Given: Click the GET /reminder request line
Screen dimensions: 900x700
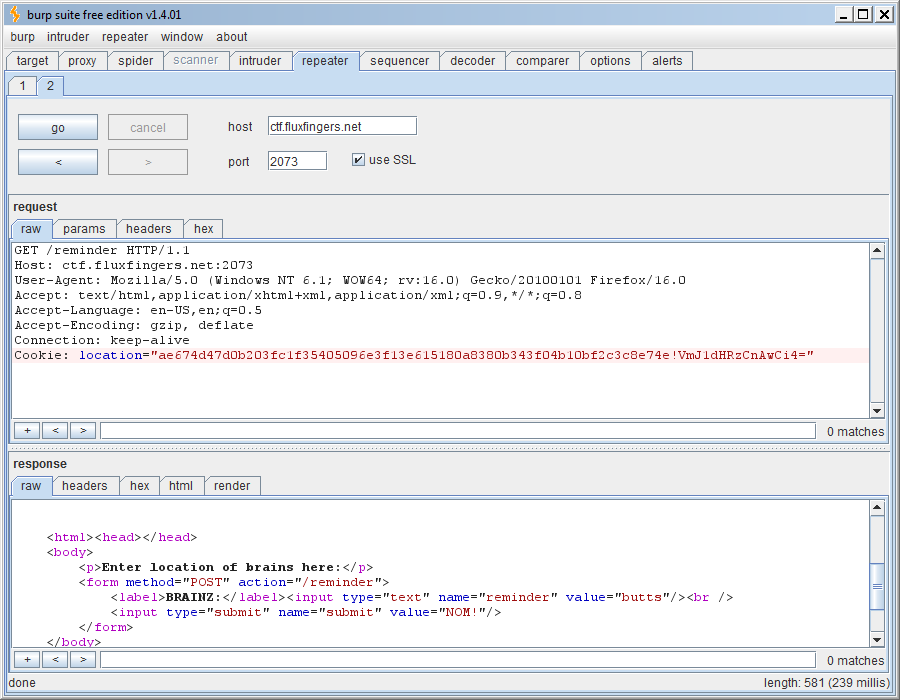Looking at the screenshot, I should coord(102,250).
